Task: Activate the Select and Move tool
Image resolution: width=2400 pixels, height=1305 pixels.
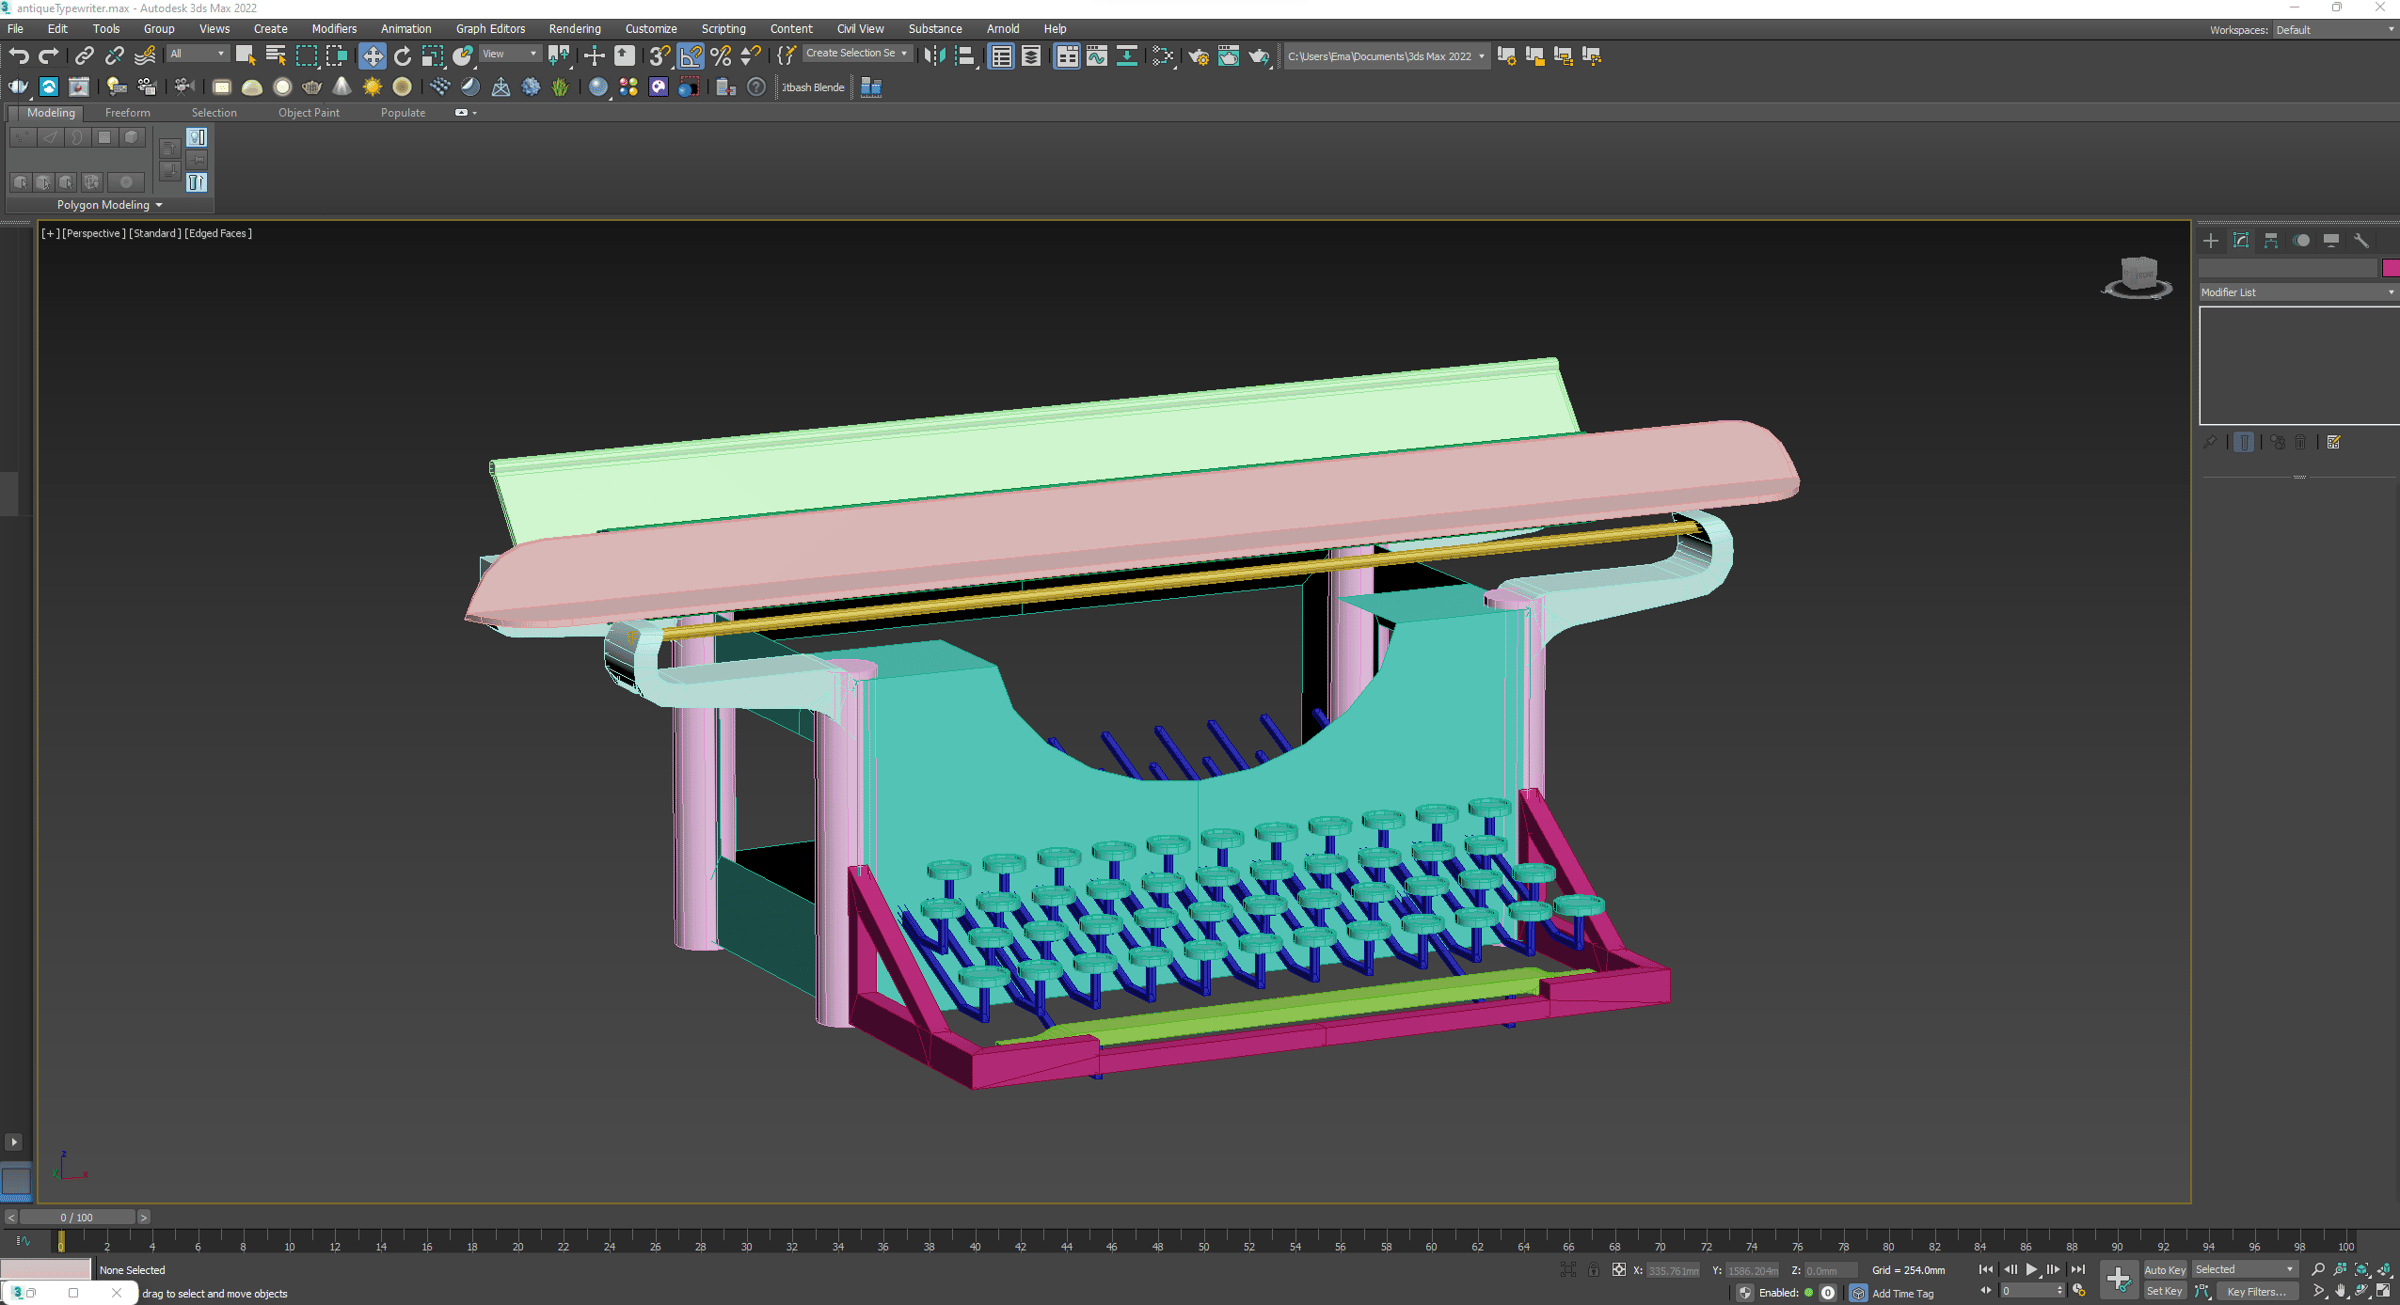Action: [x=372, y=56]
